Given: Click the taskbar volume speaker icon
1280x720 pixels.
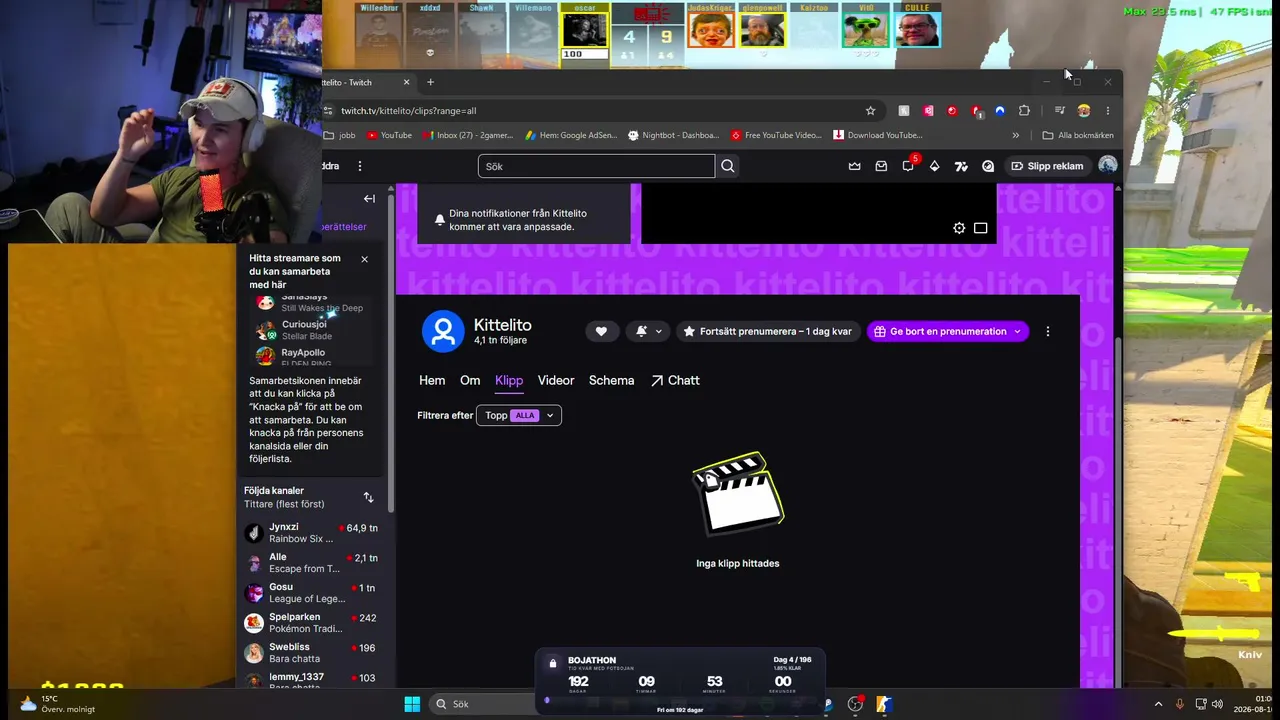Looking at the screenshot, I should click(x=1218, y=704).
